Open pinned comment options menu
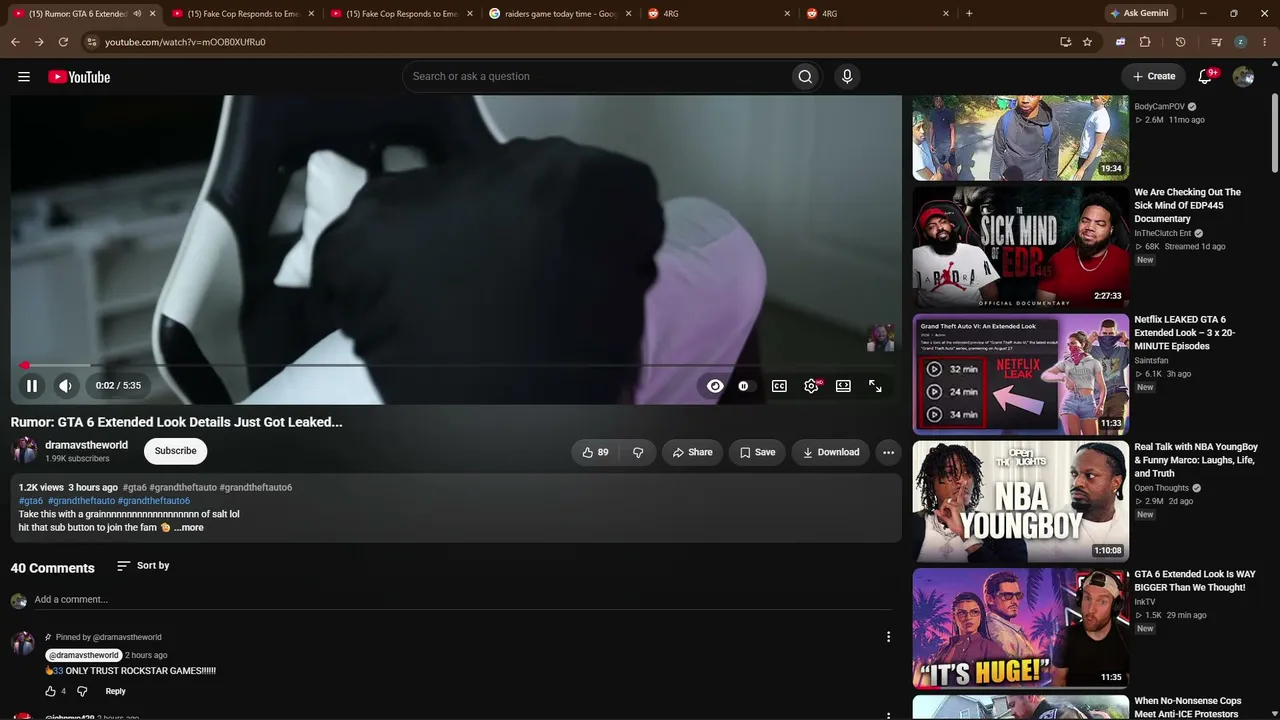 (888, 637)
